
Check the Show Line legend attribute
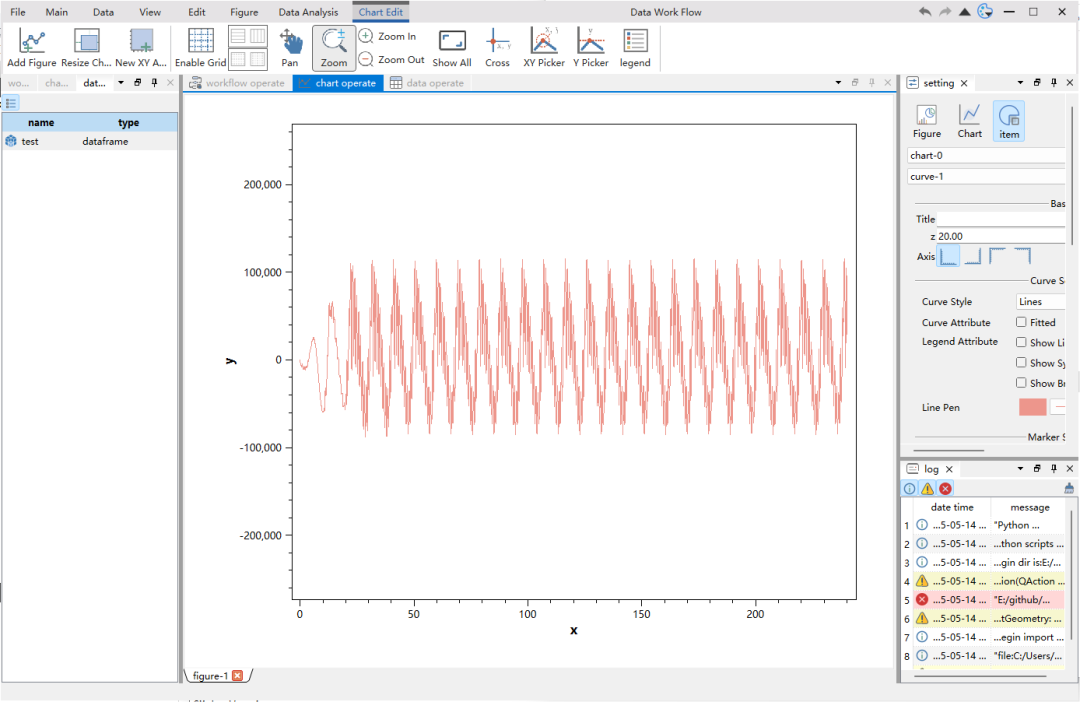click(1021, 342)
